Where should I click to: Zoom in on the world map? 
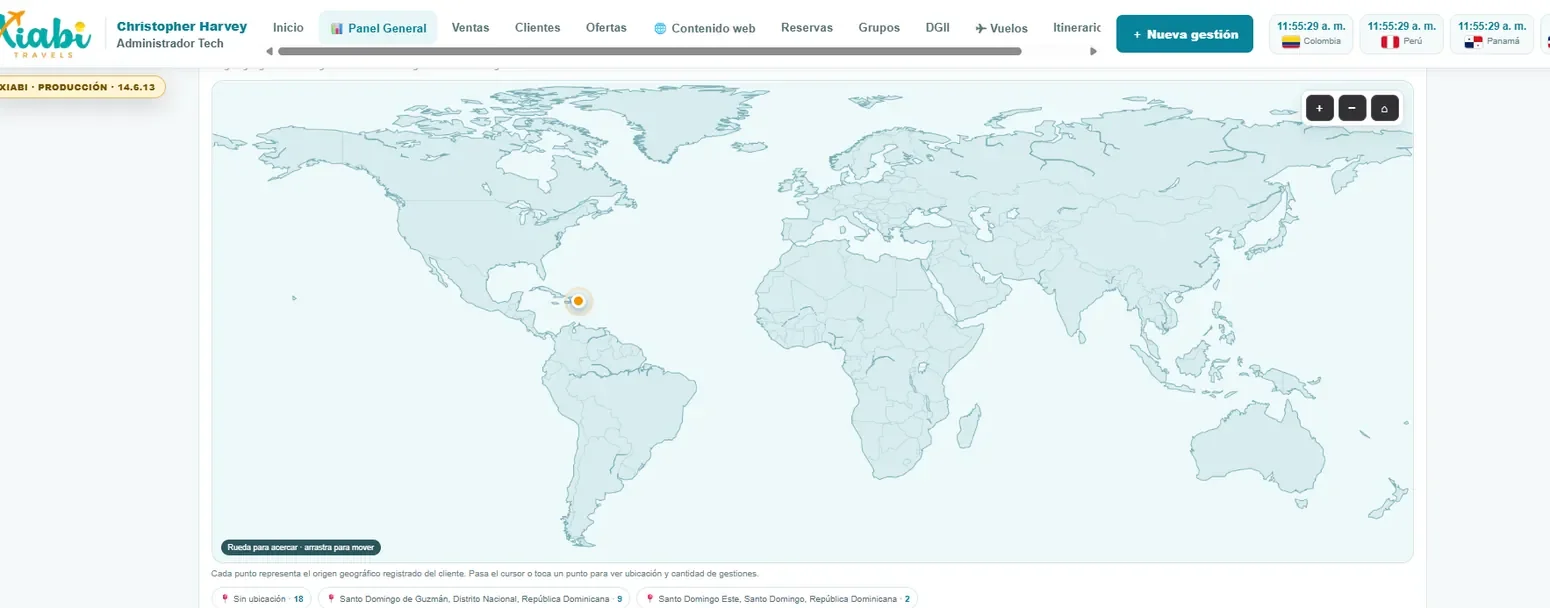(x=1319, y=107)
